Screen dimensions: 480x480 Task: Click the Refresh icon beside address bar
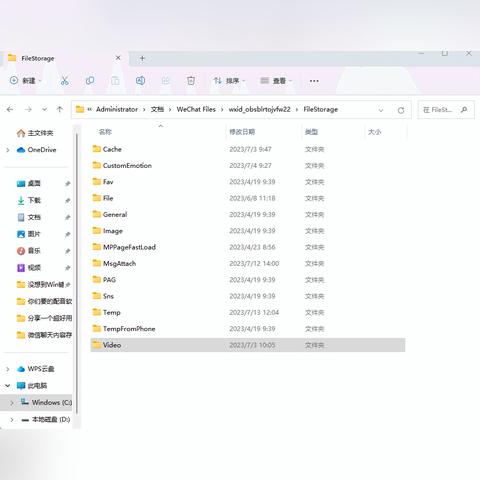[x=401, y=110]
